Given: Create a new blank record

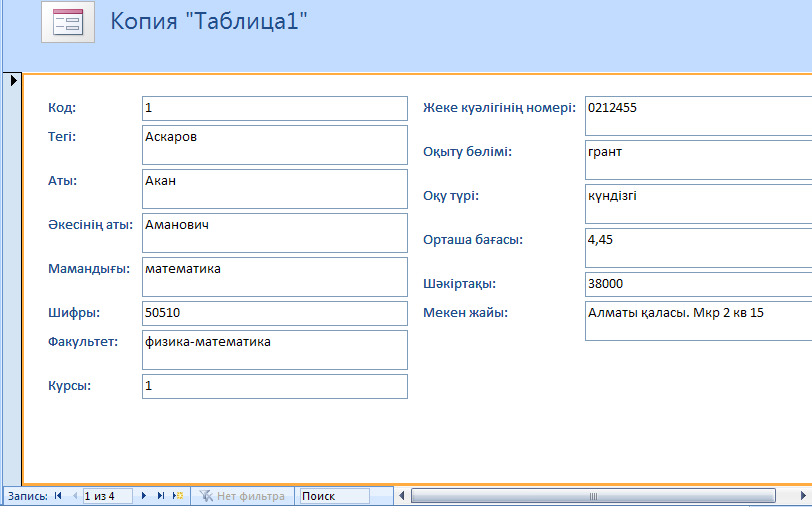Looking at the screenshot, I should [178, 496].
